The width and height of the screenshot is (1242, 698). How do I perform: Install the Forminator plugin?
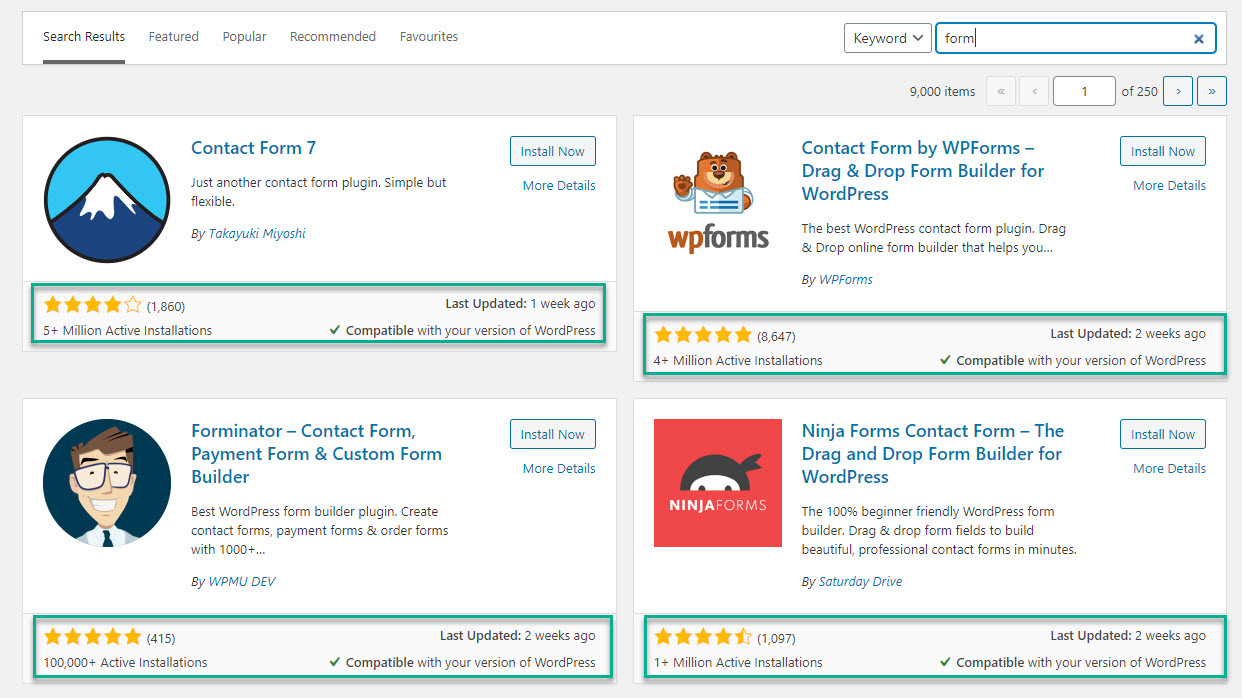pyautogui.click(x=553, y=434)
